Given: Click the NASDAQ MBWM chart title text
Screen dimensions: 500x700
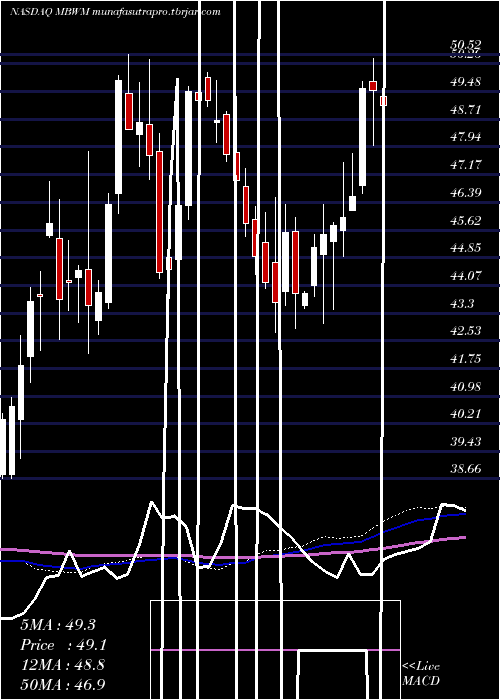Looking at the screenshot, I should [x=115, y=12].
